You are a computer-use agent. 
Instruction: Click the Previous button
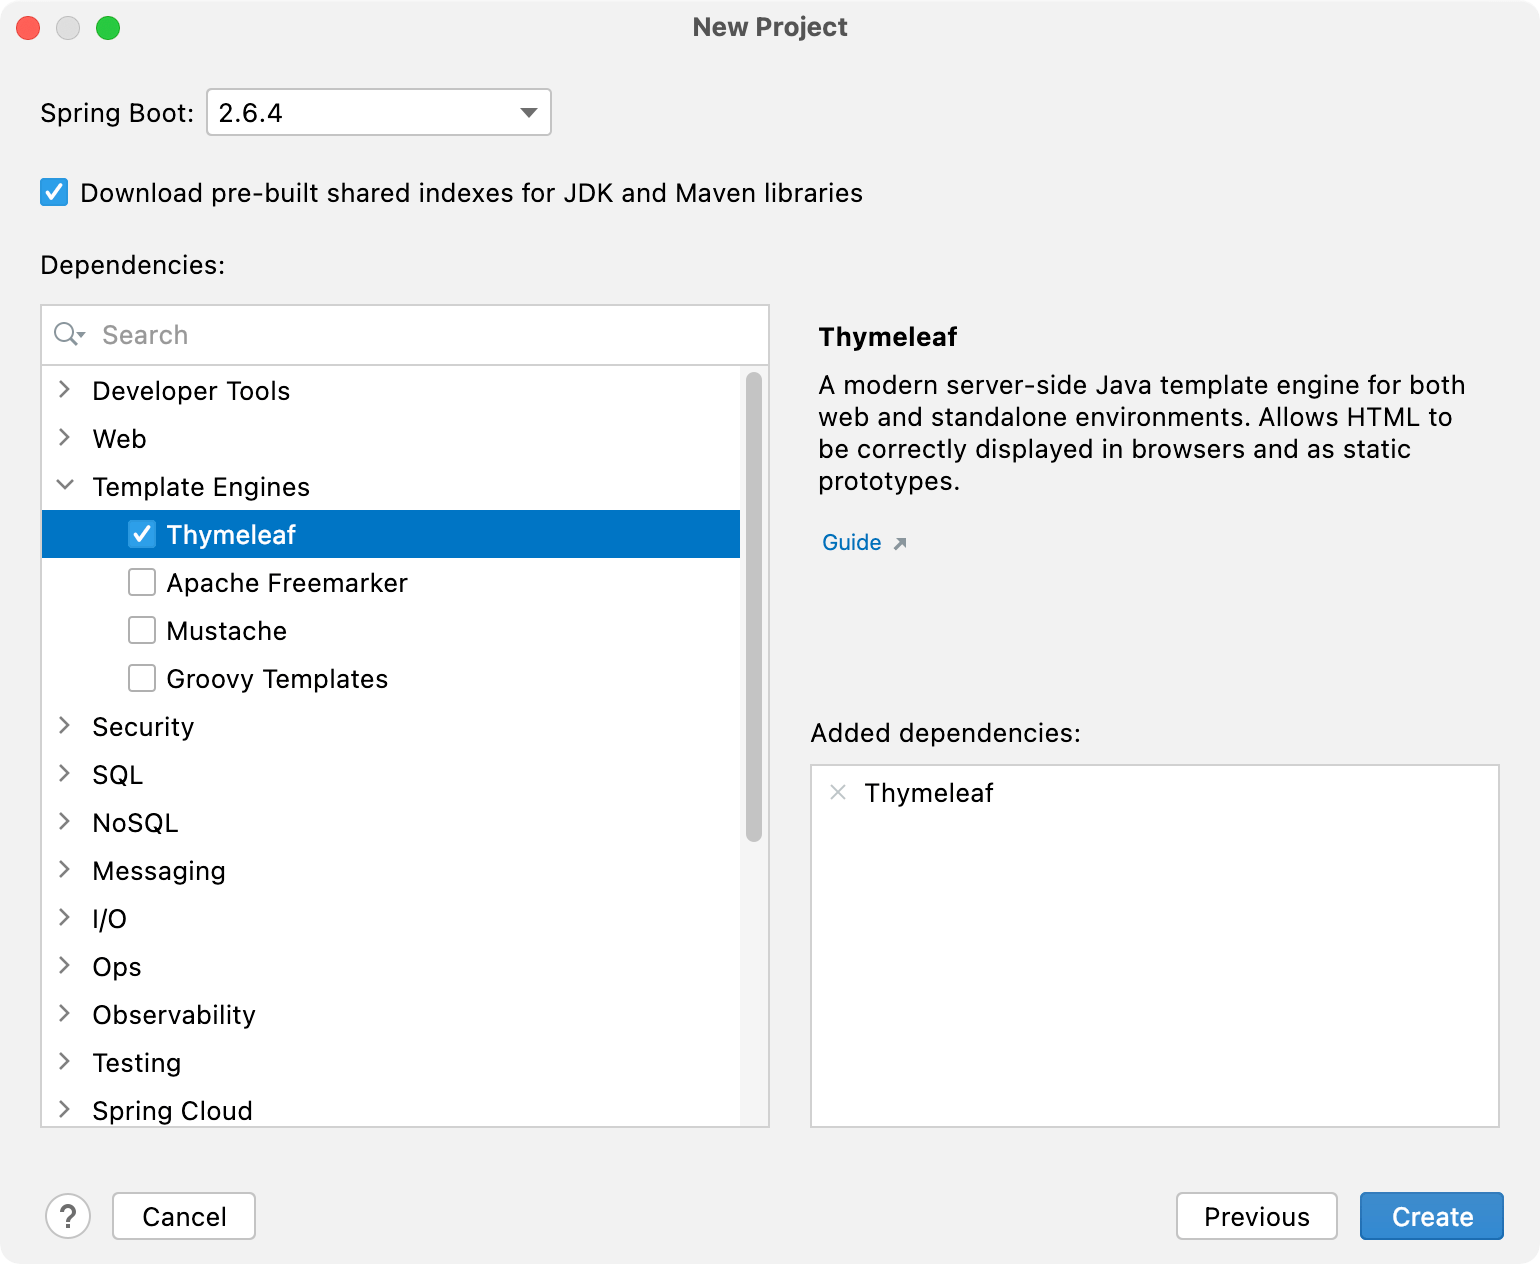click(x=1257, y=1216)
